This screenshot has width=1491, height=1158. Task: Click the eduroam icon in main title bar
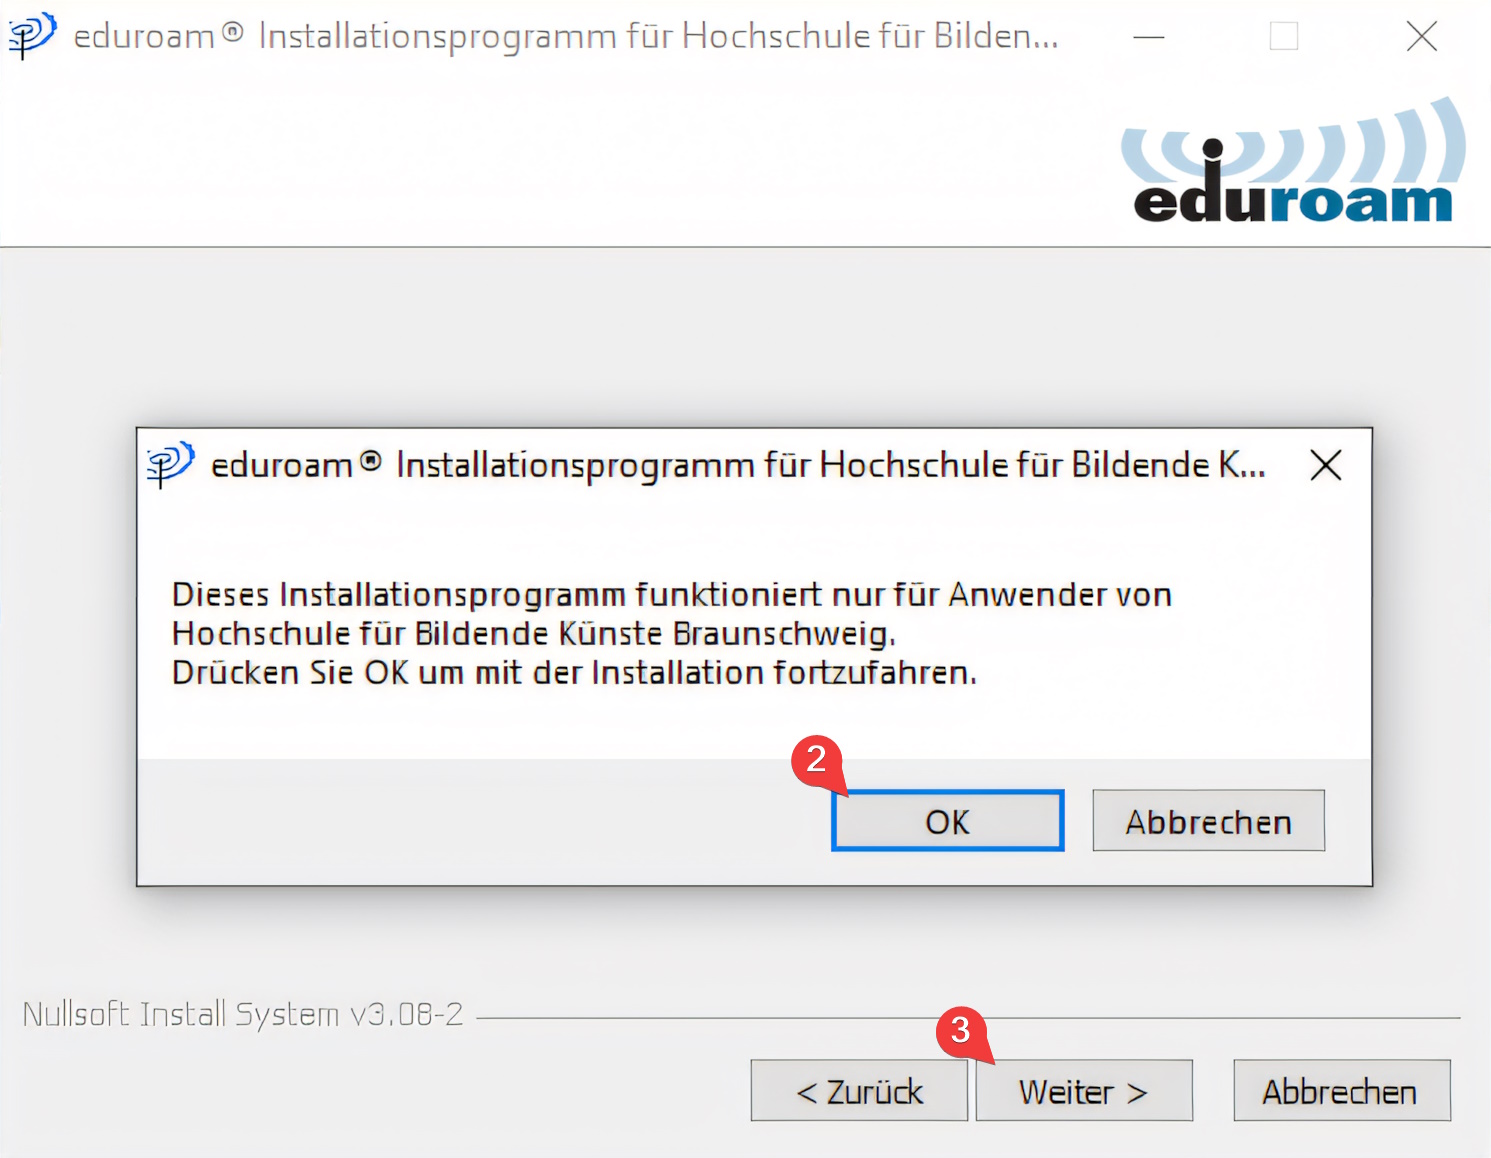click(32, 36)
